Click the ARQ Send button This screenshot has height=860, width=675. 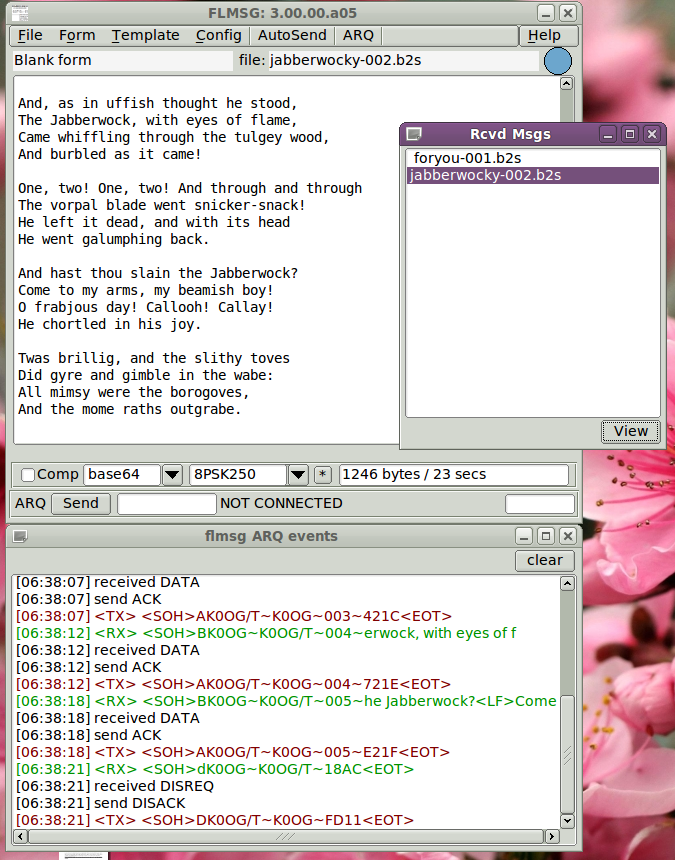81,503
